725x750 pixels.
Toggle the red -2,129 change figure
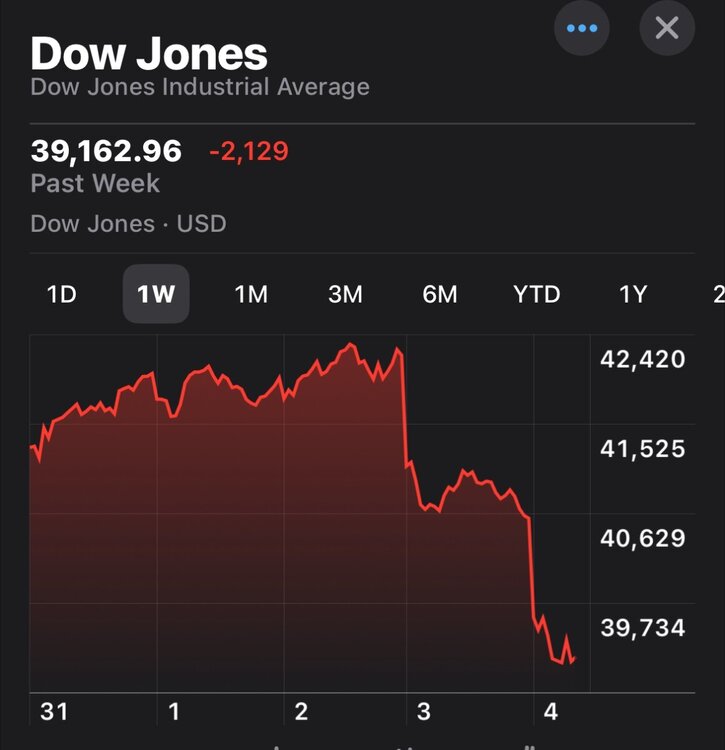pos(248,152)
